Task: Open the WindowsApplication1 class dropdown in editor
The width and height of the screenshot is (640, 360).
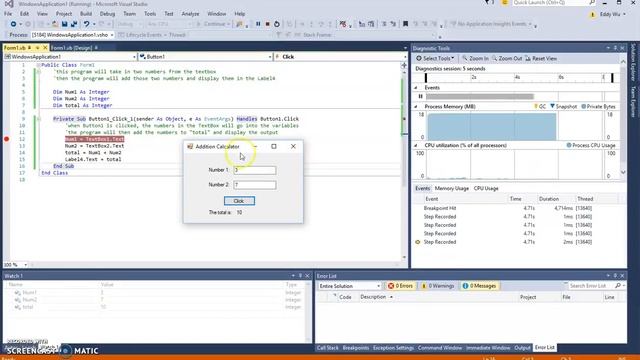Action: tap(70, 57)
